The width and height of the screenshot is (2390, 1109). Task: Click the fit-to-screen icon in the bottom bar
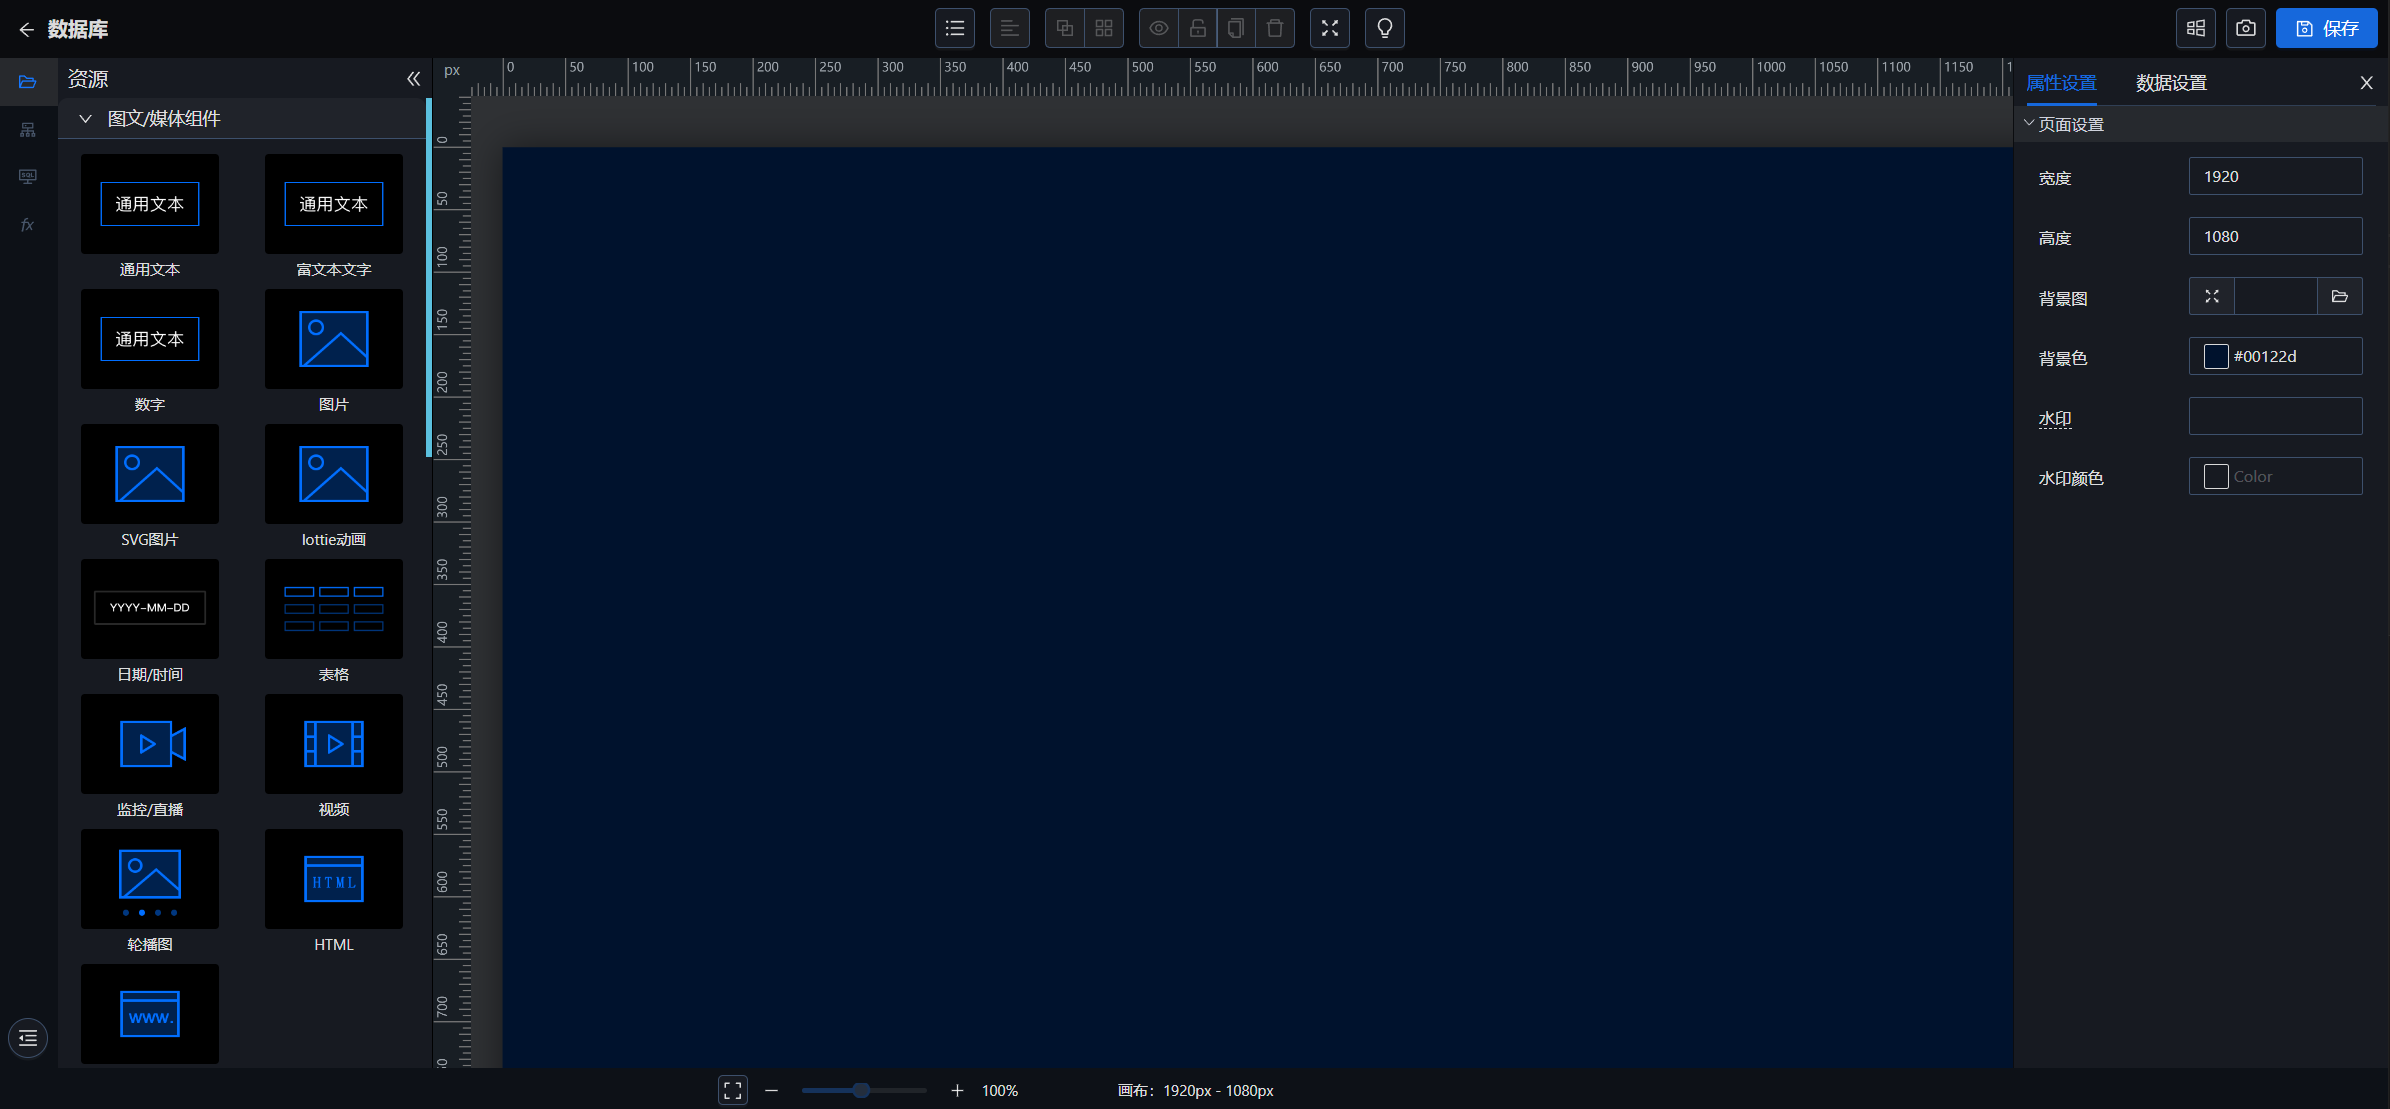pyautogui.click(x=732, y=1090)
